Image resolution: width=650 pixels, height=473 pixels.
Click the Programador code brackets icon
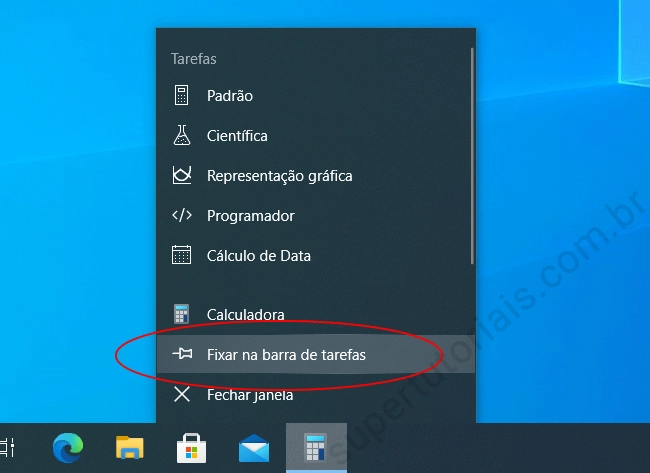pos(182,215)
